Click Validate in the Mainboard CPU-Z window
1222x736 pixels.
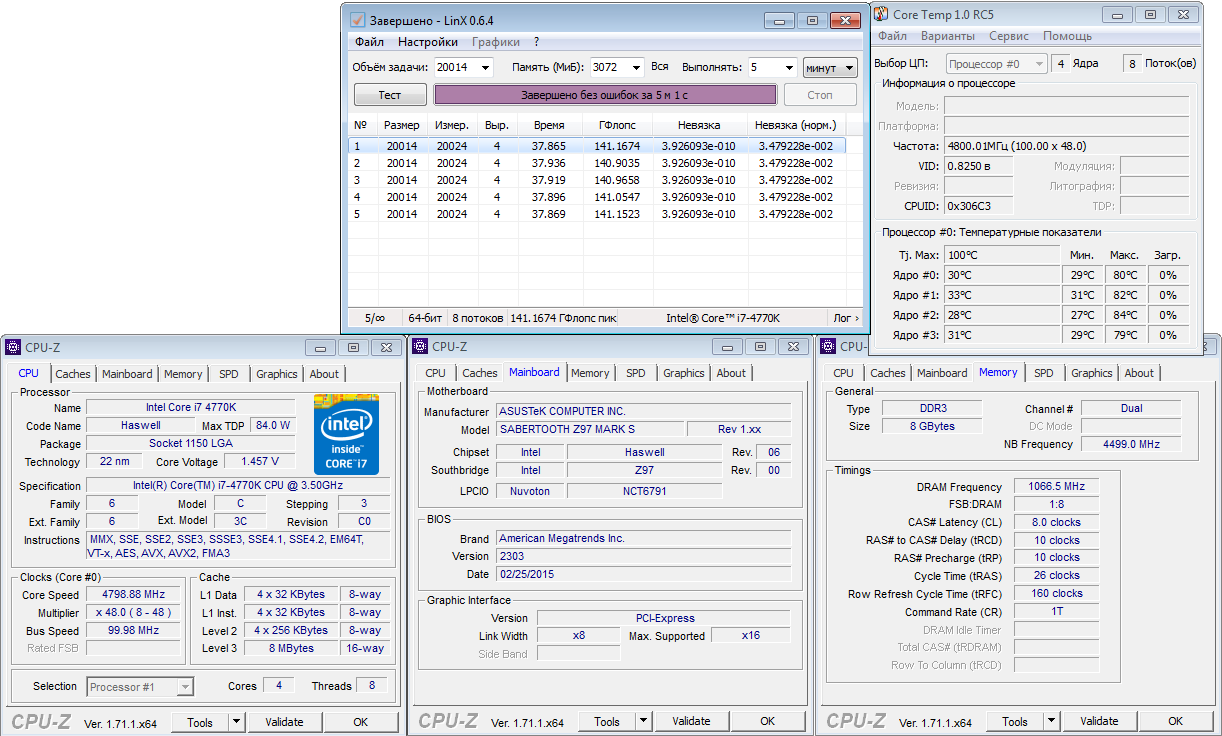tap(691, 721)
